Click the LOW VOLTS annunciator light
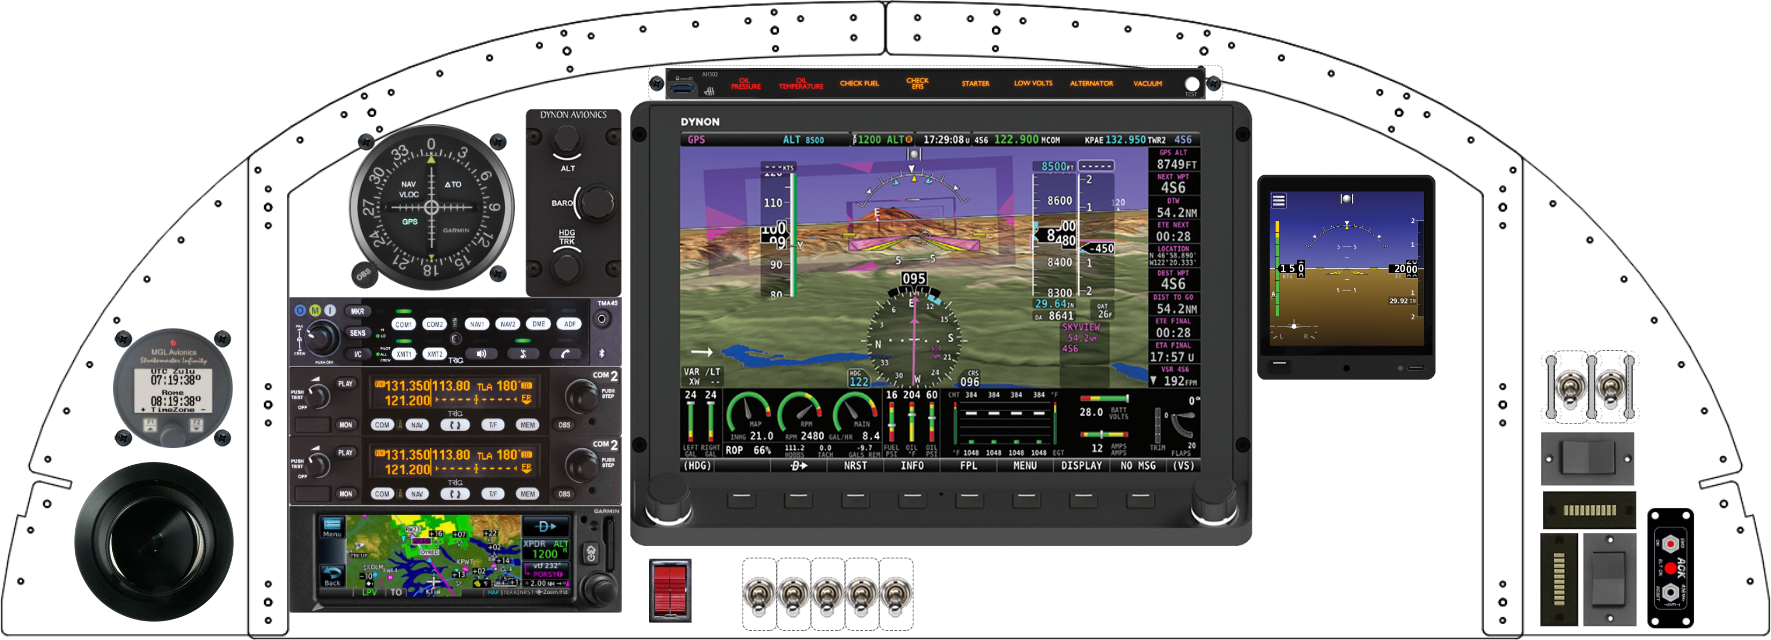This screenshot has height=640, width=1771. 1033,84
